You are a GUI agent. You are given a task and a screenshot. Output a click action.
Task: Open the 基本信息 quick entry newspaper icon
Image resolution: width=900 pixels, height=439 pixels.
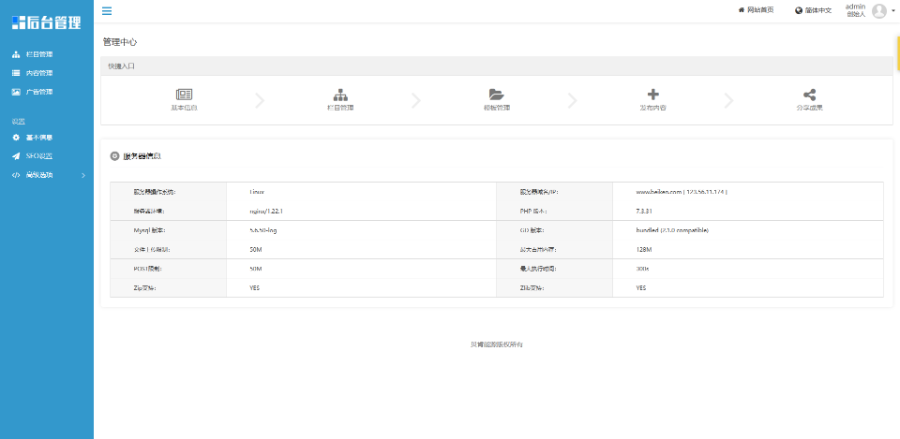tap(184, 95)
